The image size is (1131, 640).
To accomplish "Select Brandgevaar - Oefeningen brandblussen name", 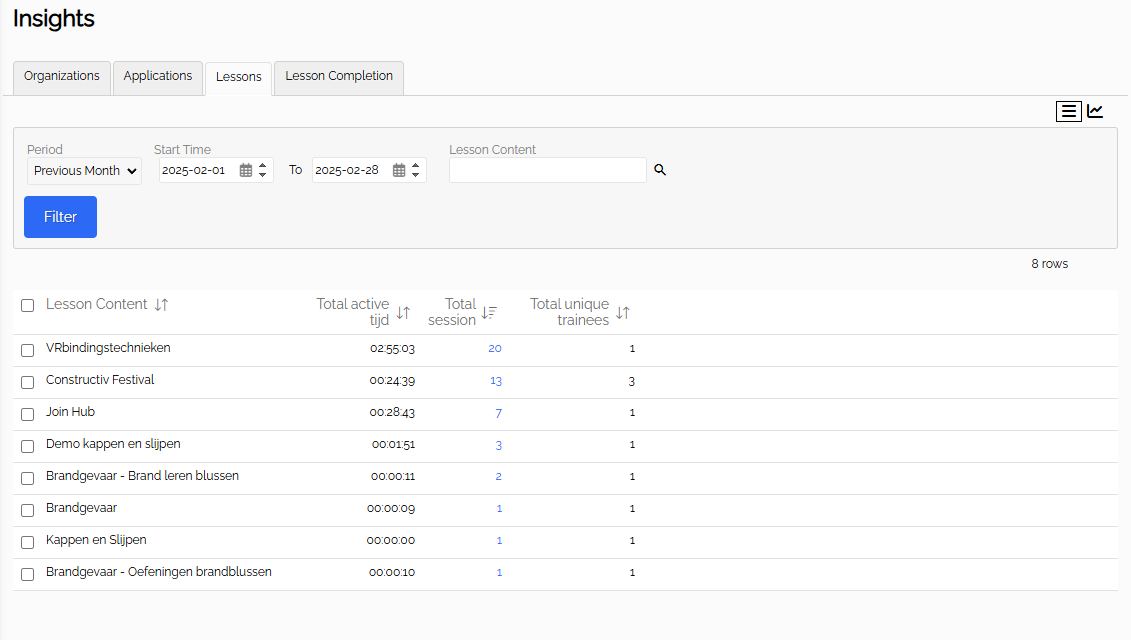I will tap(159, 571).
